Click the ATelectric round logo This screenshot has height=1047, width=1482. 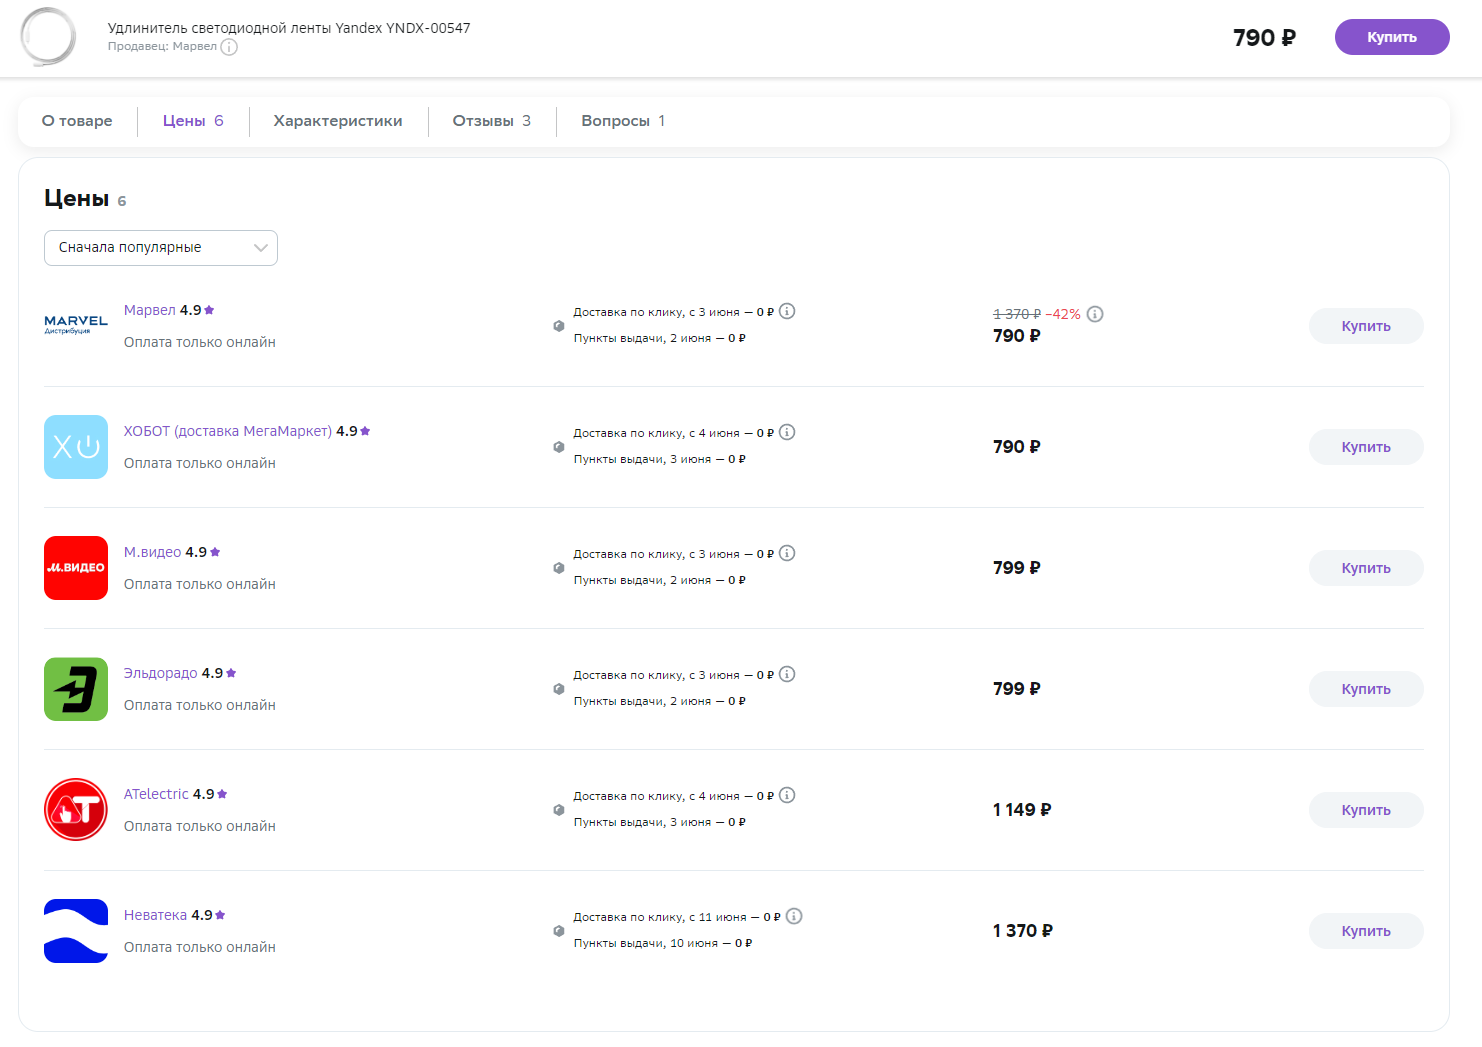pos(76,810)
